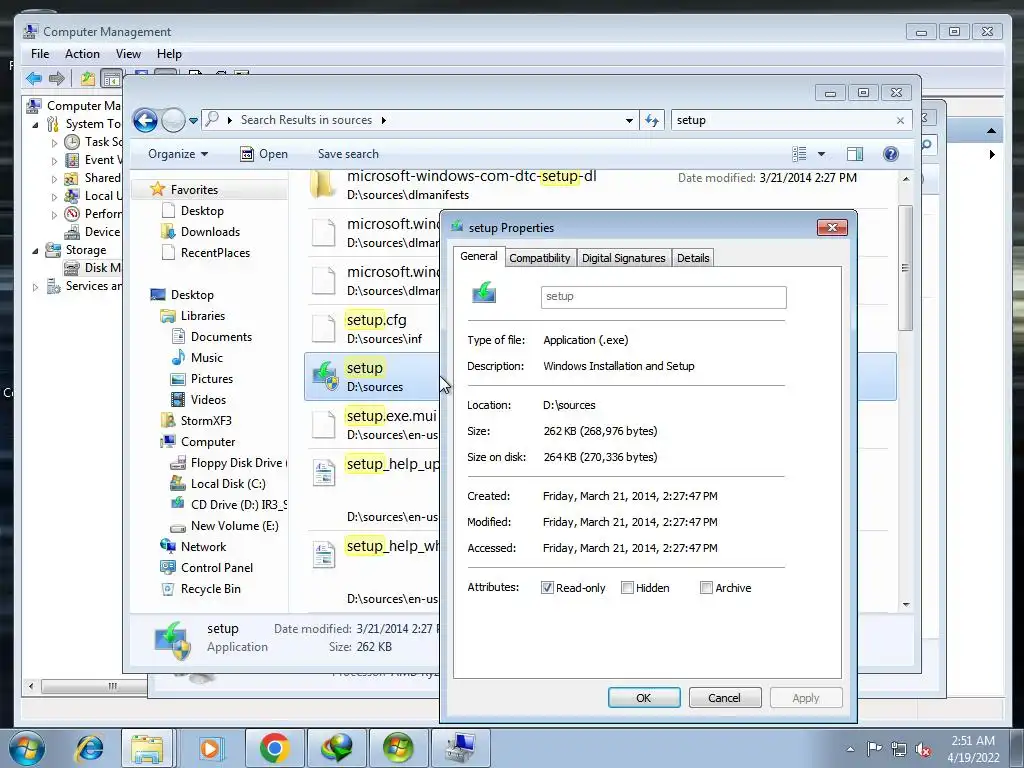
Task: Open the address bar history dropdown arrow
Action: click(x=629, y=120)
